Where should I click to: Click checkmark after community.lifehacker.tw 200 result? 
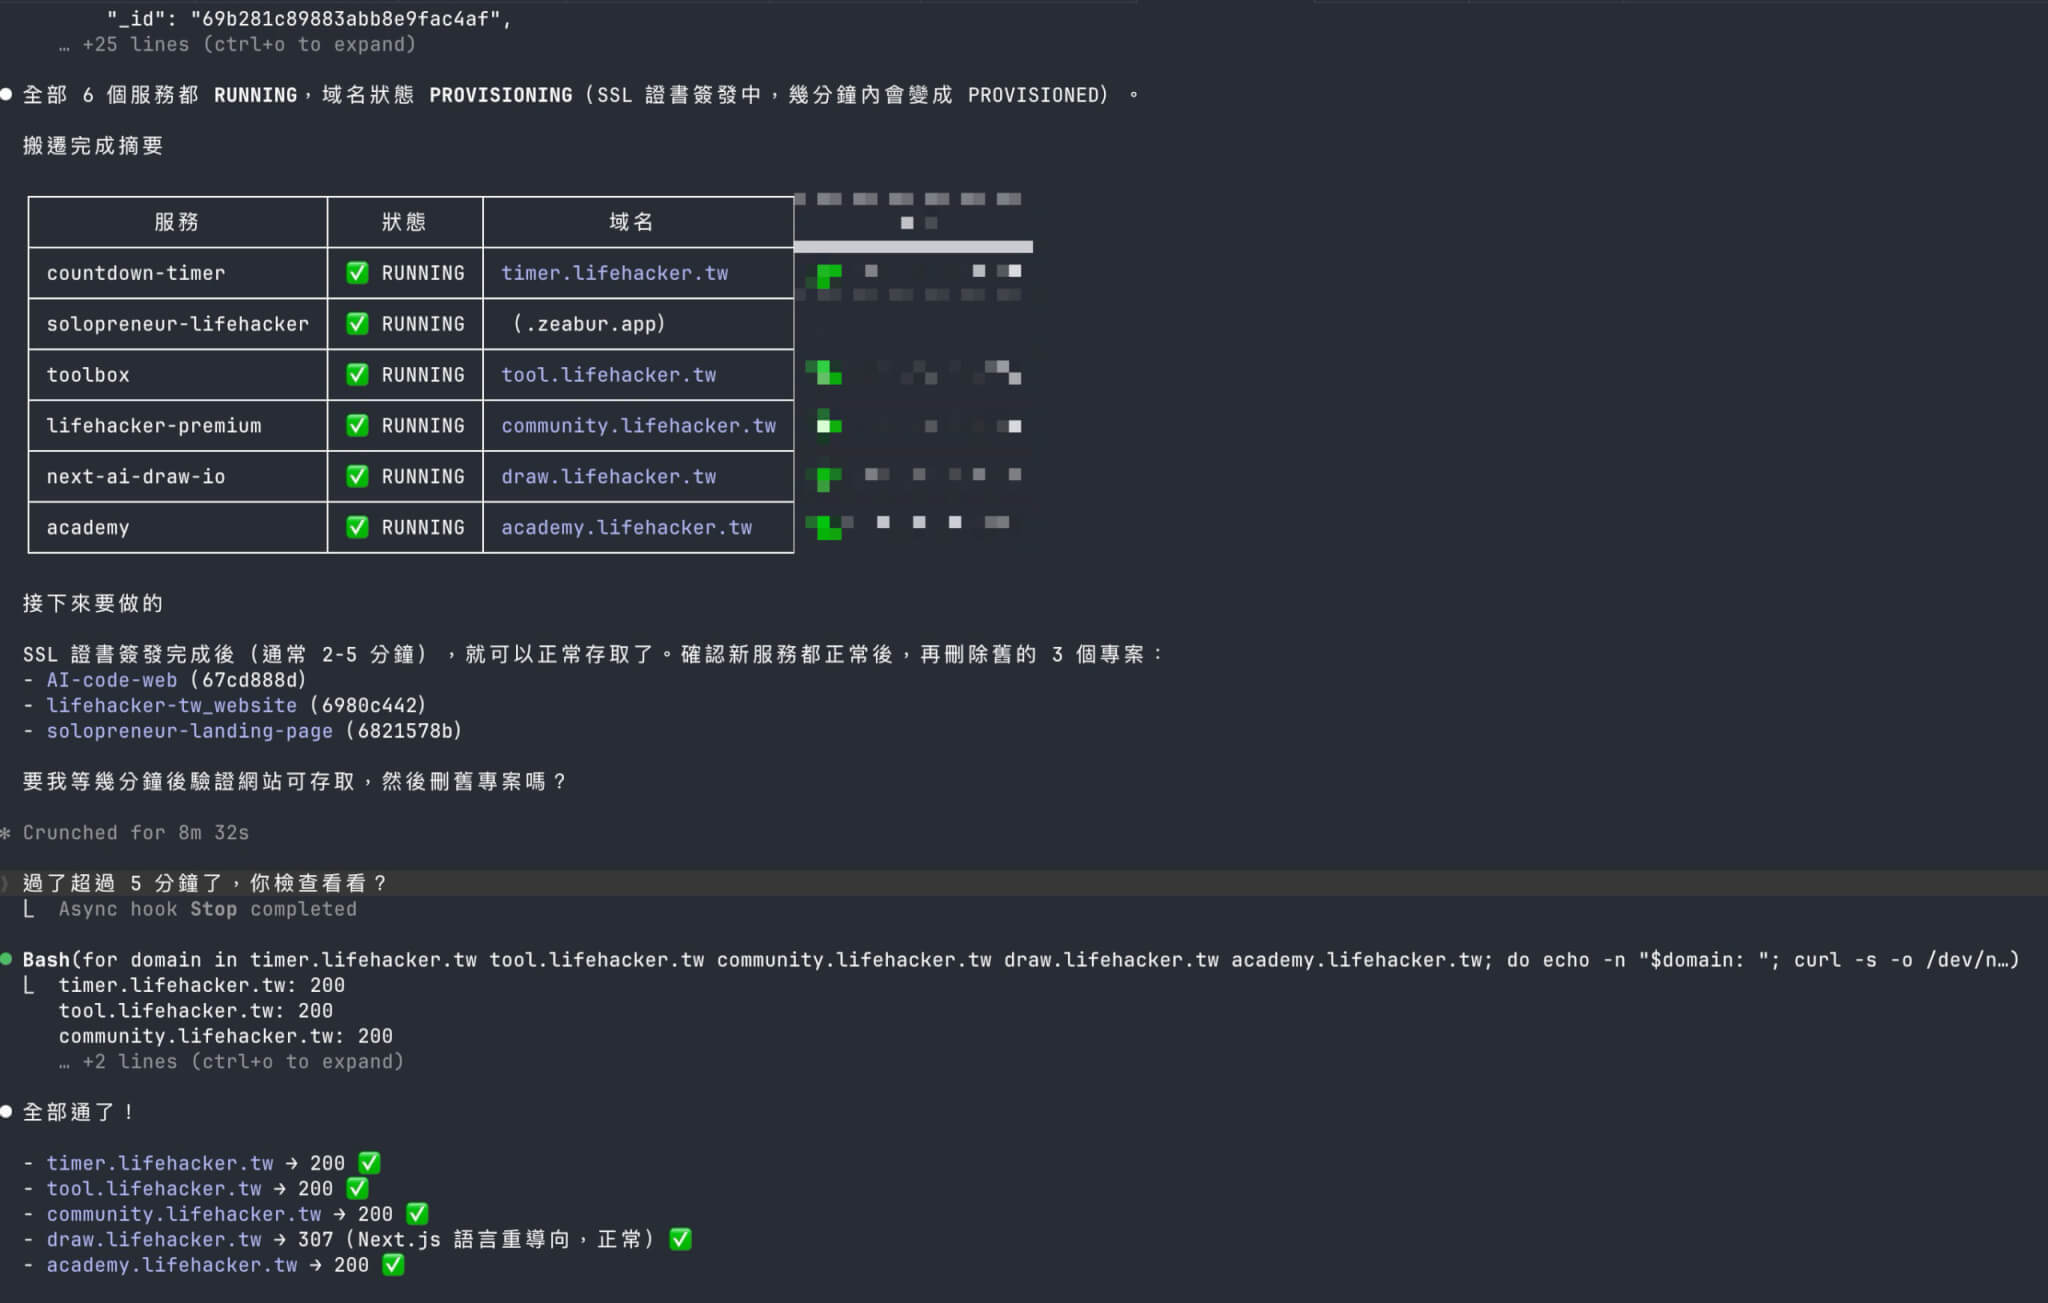(x=417, y=1214)
